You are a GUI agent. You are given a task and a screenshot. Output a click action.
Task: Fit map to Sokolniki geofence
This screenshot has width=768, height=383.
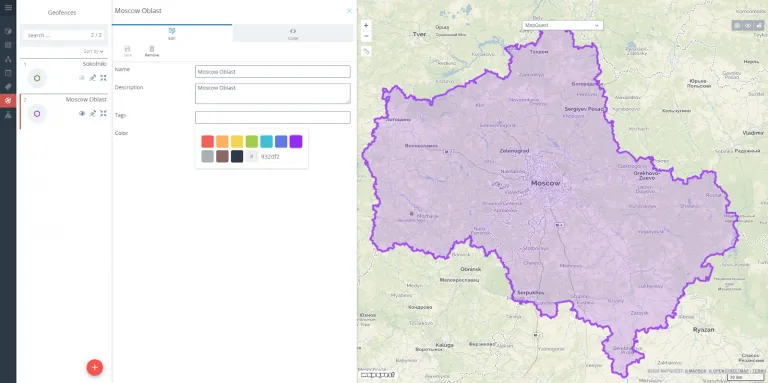[x=103, y=78]
